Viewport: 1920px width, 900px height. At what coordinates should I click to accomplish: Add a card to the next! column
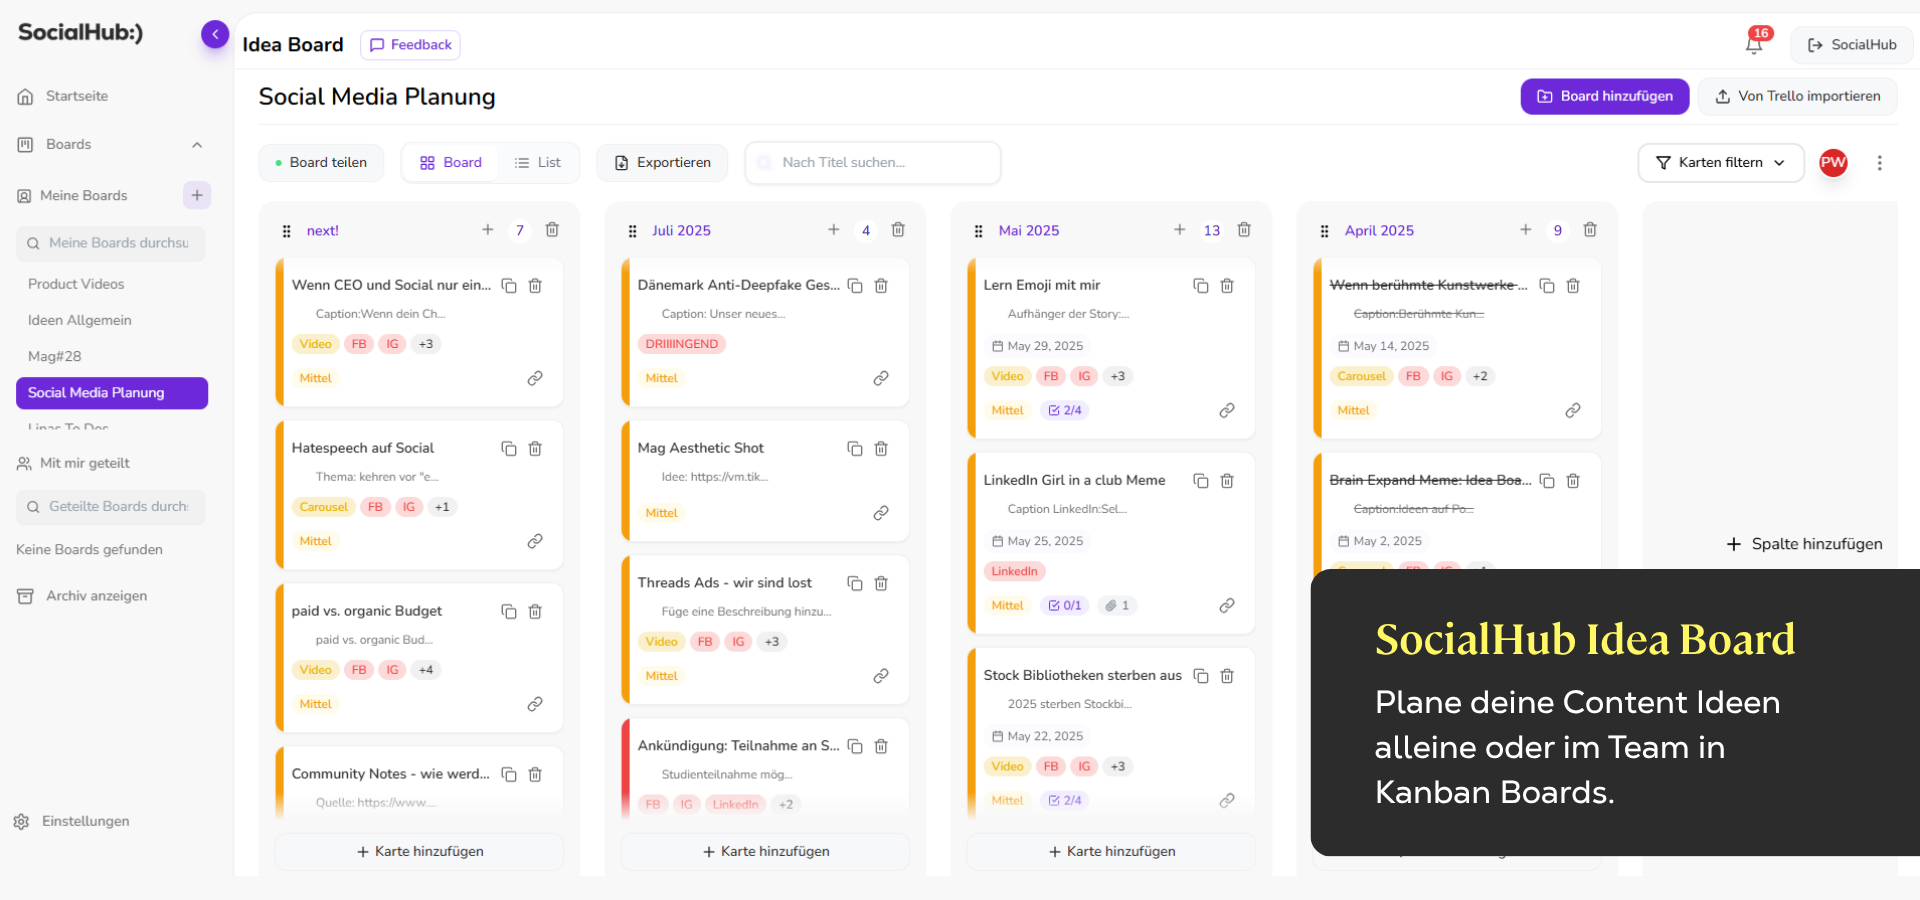coord(488,230)
